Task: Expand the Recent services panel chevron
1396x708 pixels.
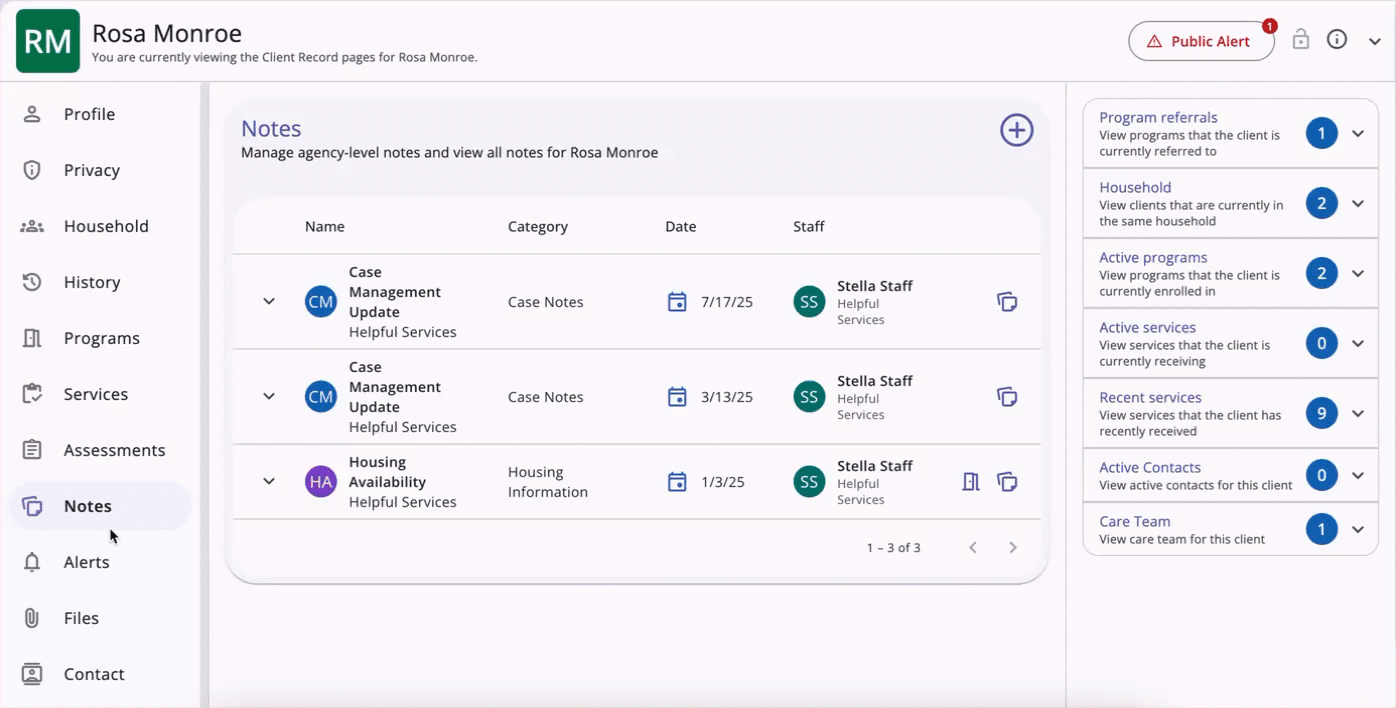Action: pos(1358,413)
